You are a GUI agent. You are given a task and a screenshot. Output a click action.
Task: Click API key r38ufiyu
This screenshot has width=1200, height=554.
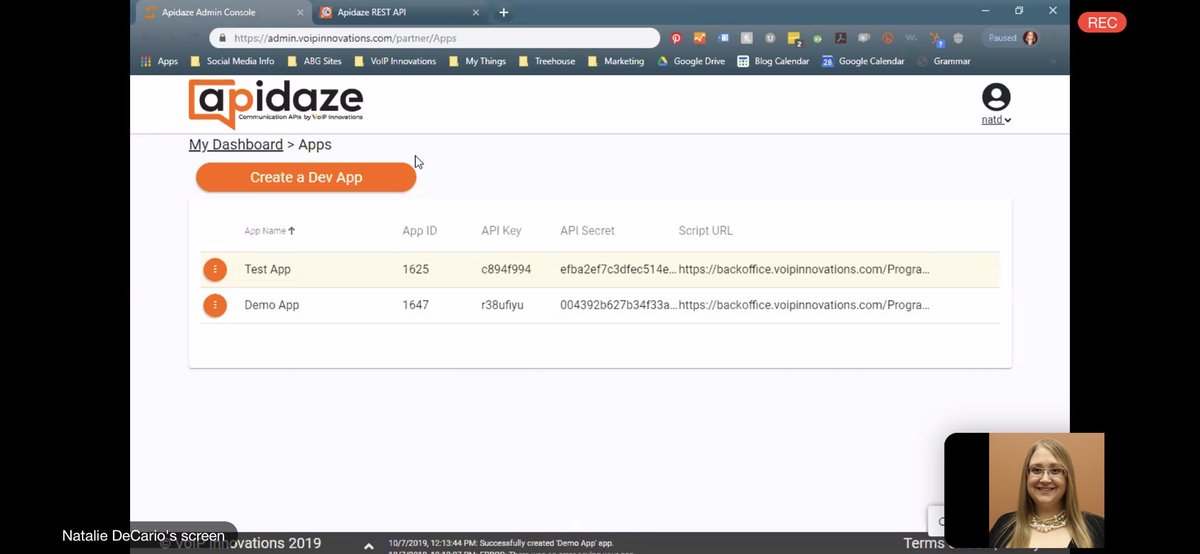coord(502,305)
